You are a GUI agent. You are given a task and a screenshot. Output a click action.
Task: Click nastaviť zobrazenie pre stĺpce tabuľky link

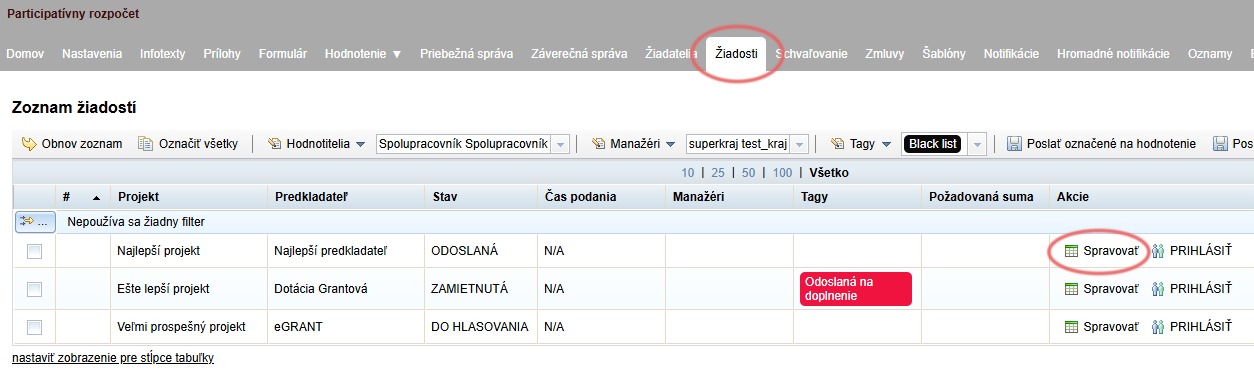coord(112,357)
